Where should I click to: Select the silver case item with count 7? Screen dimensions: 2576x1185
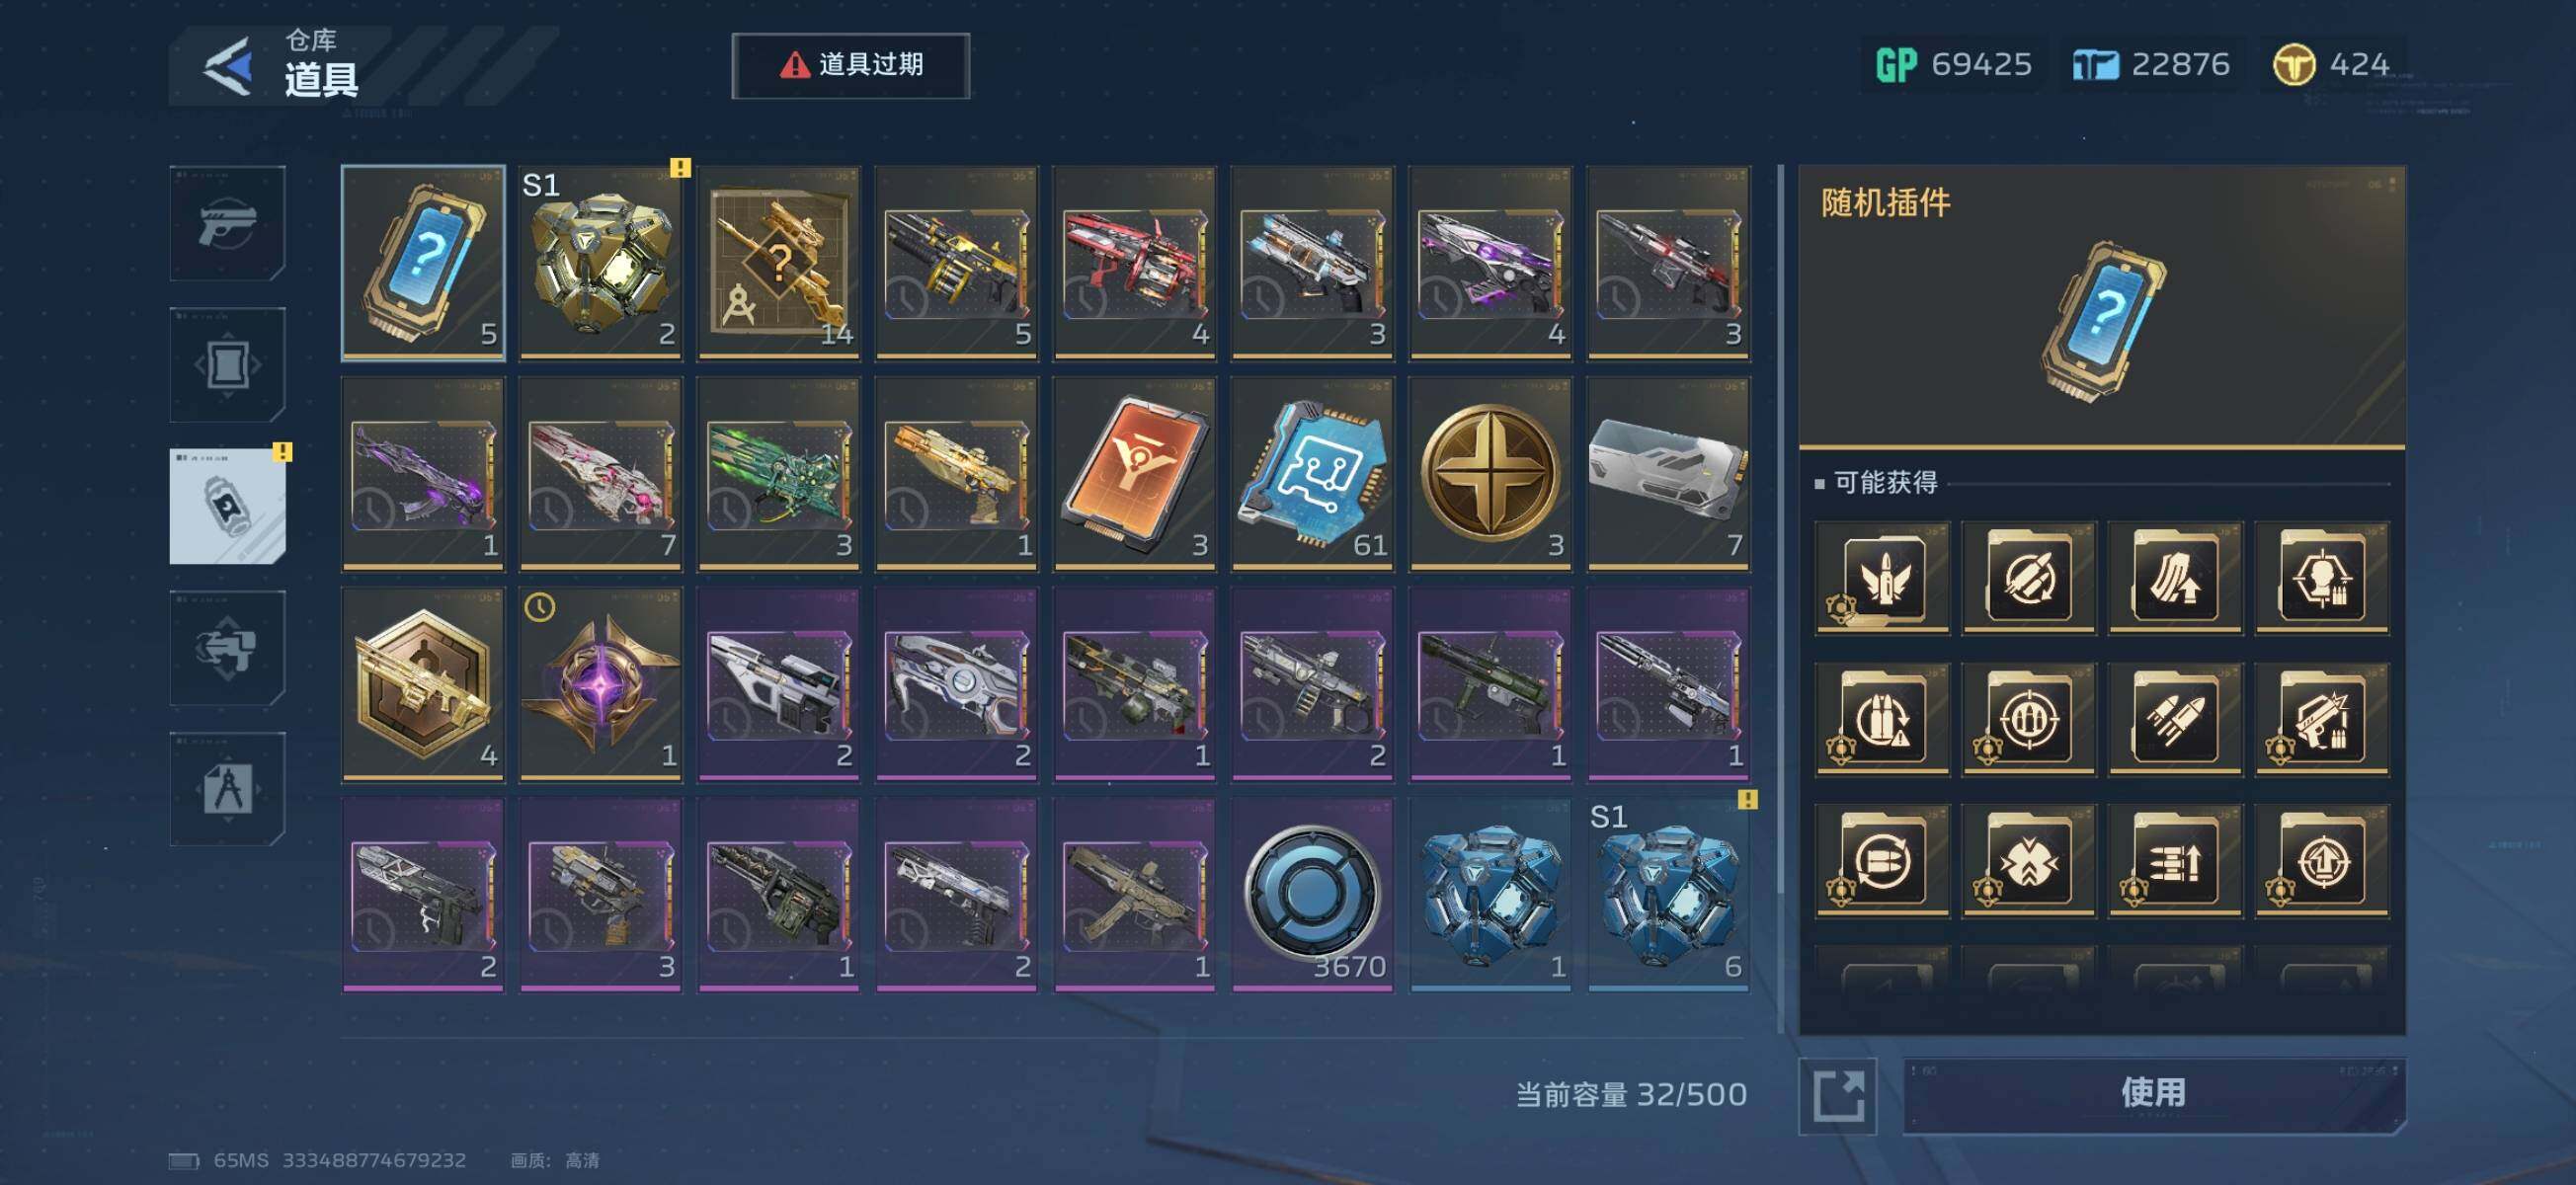point(1669,473)
